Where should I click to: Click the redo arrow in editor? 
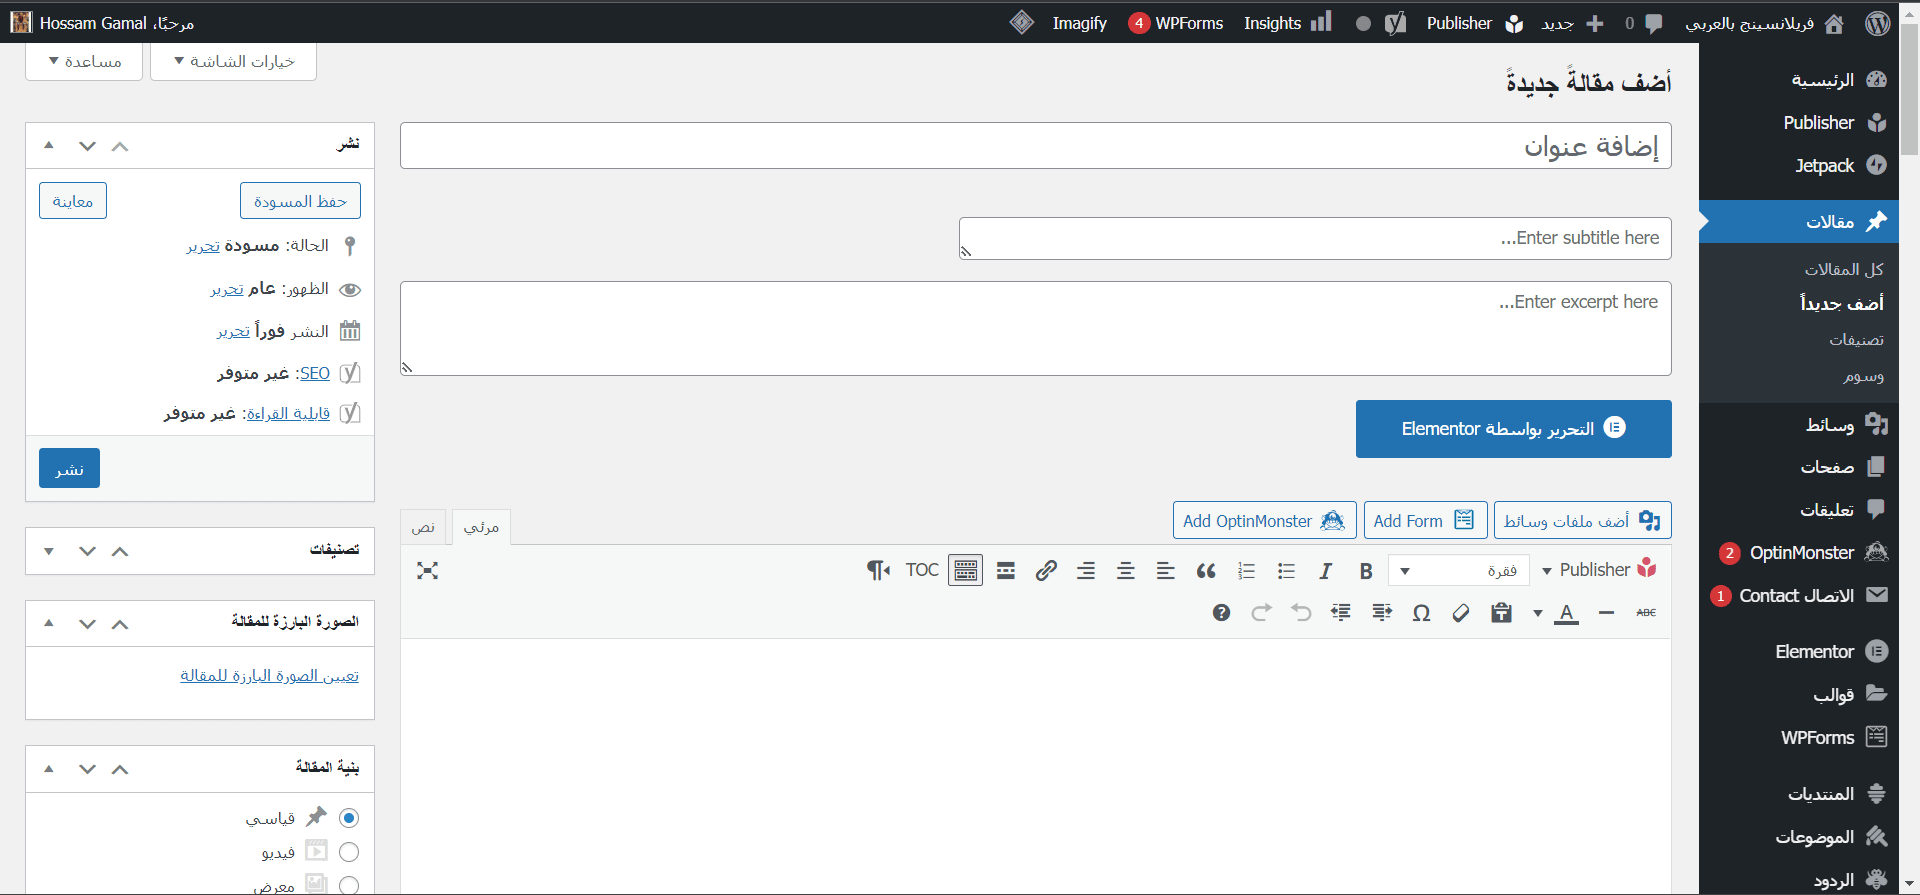(1261, 613)
